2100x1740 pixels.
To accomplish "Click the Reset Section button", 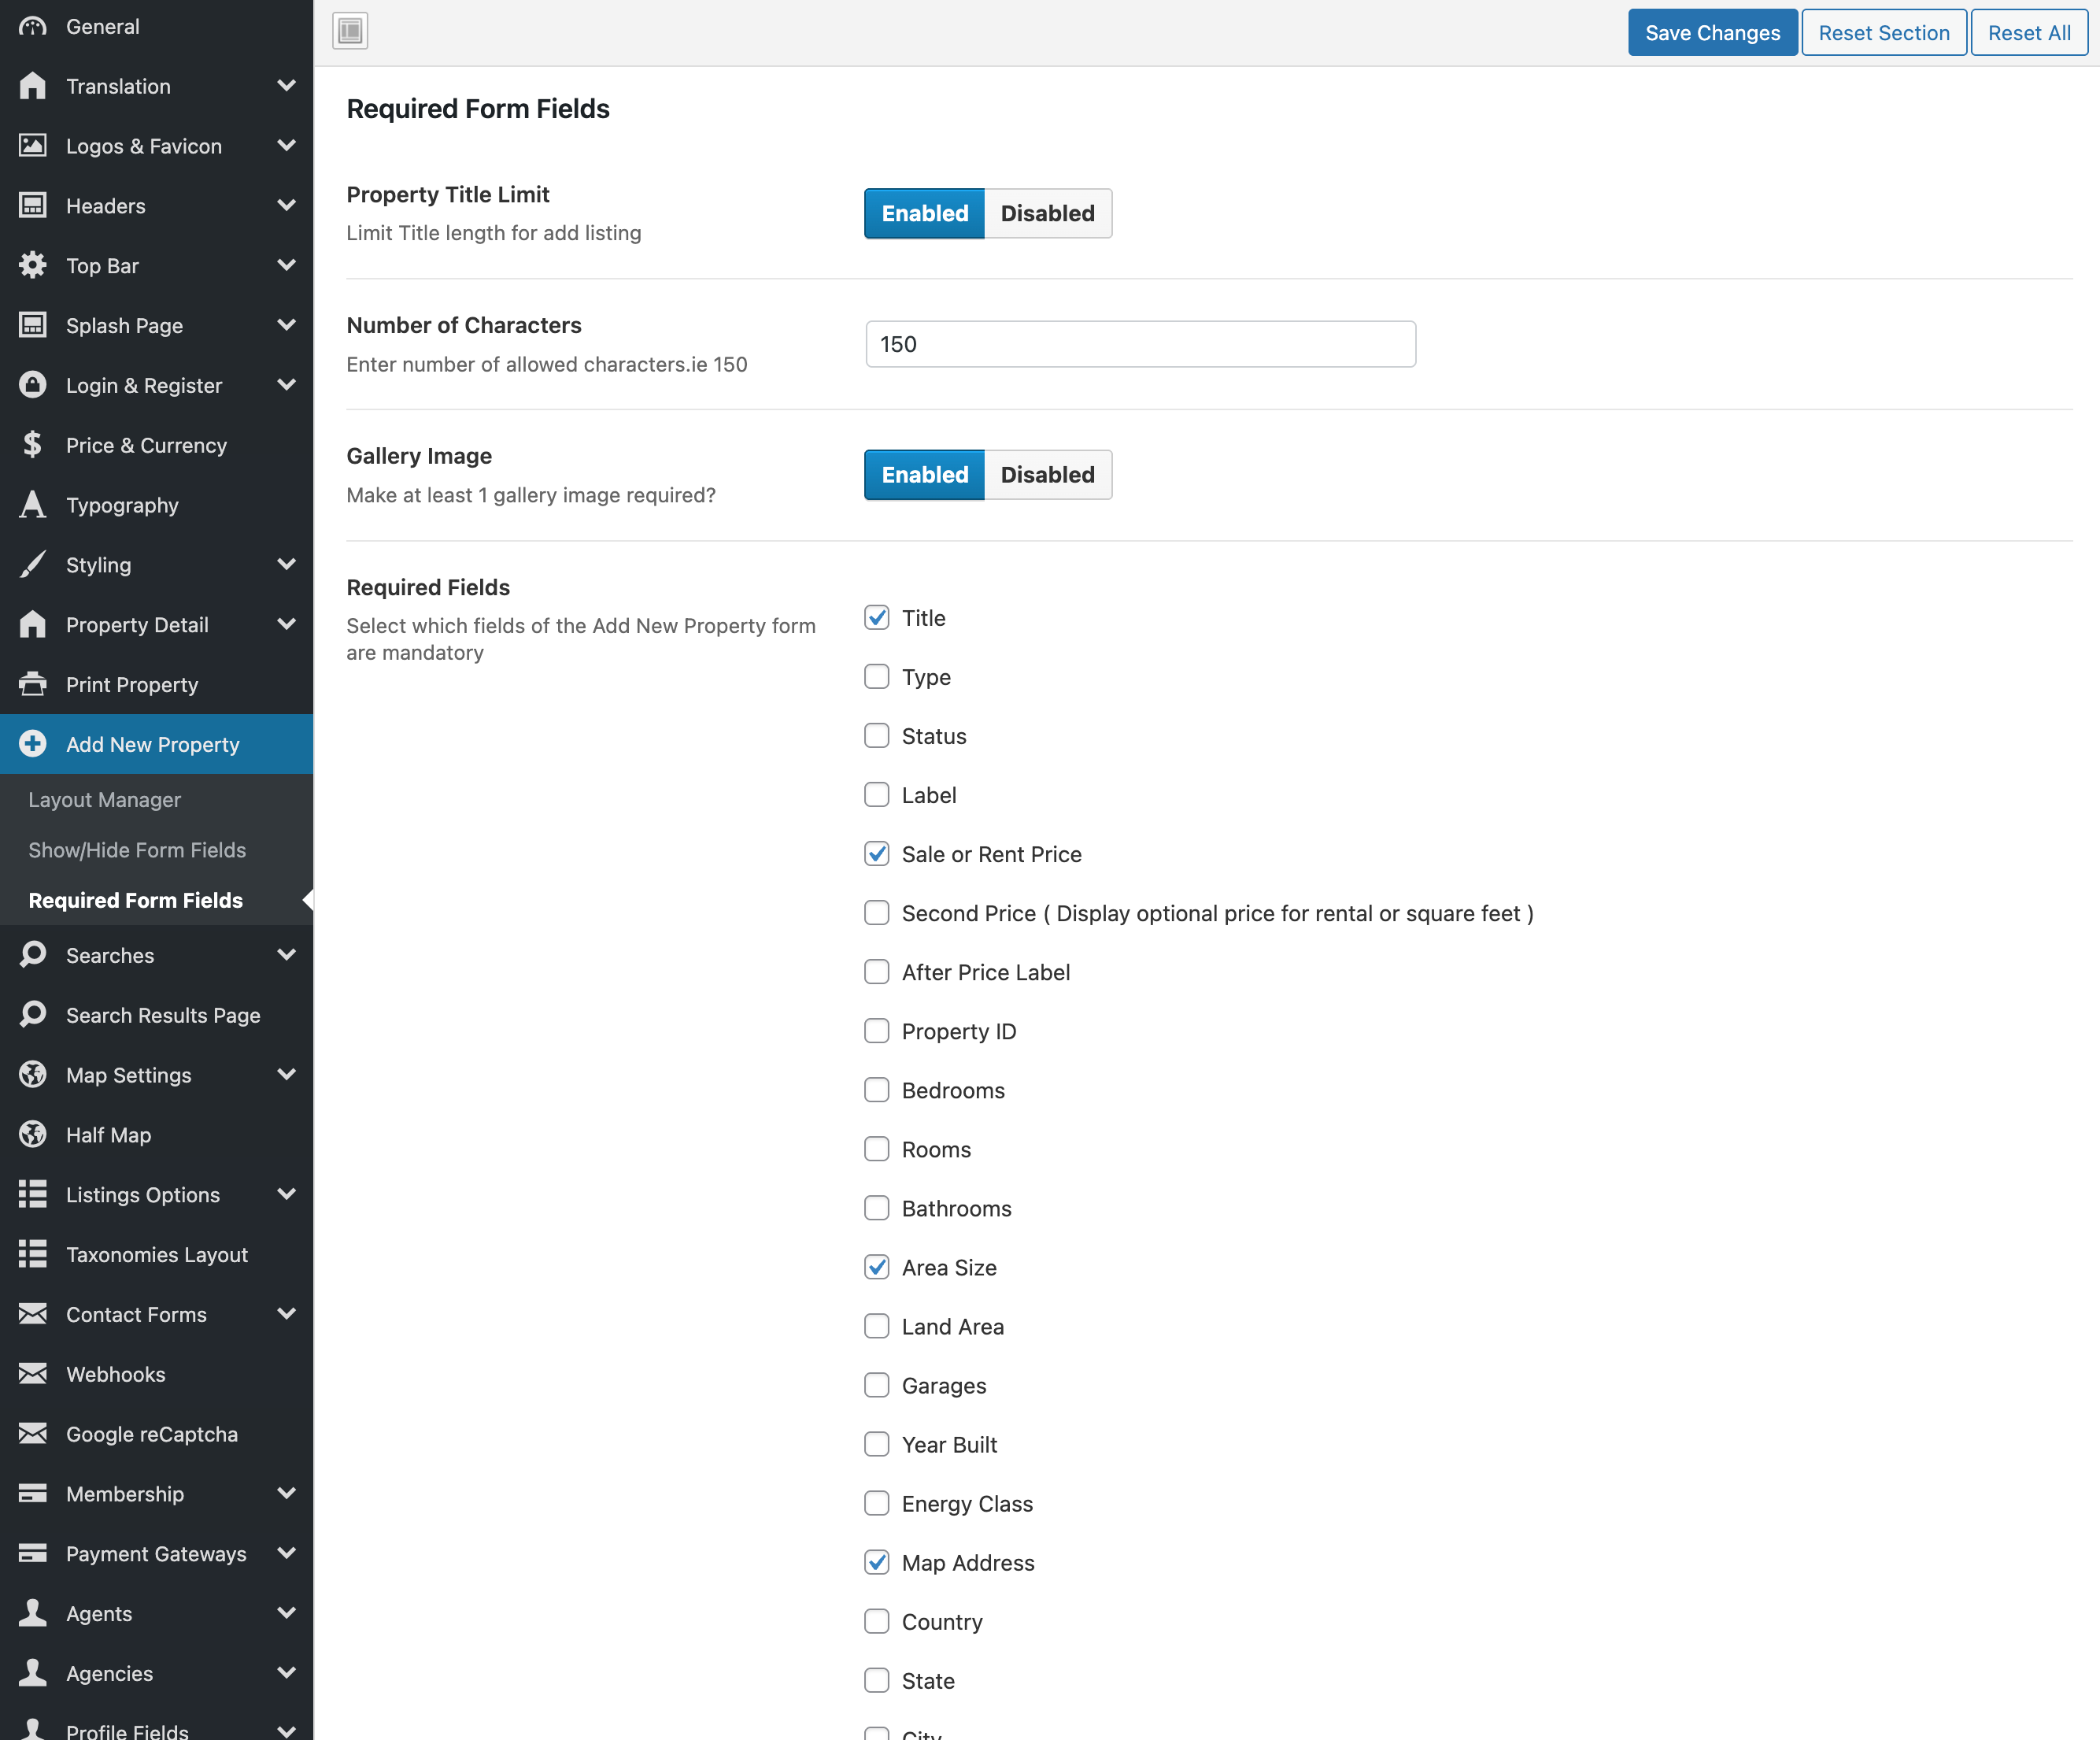I will tap(1884, 32).
